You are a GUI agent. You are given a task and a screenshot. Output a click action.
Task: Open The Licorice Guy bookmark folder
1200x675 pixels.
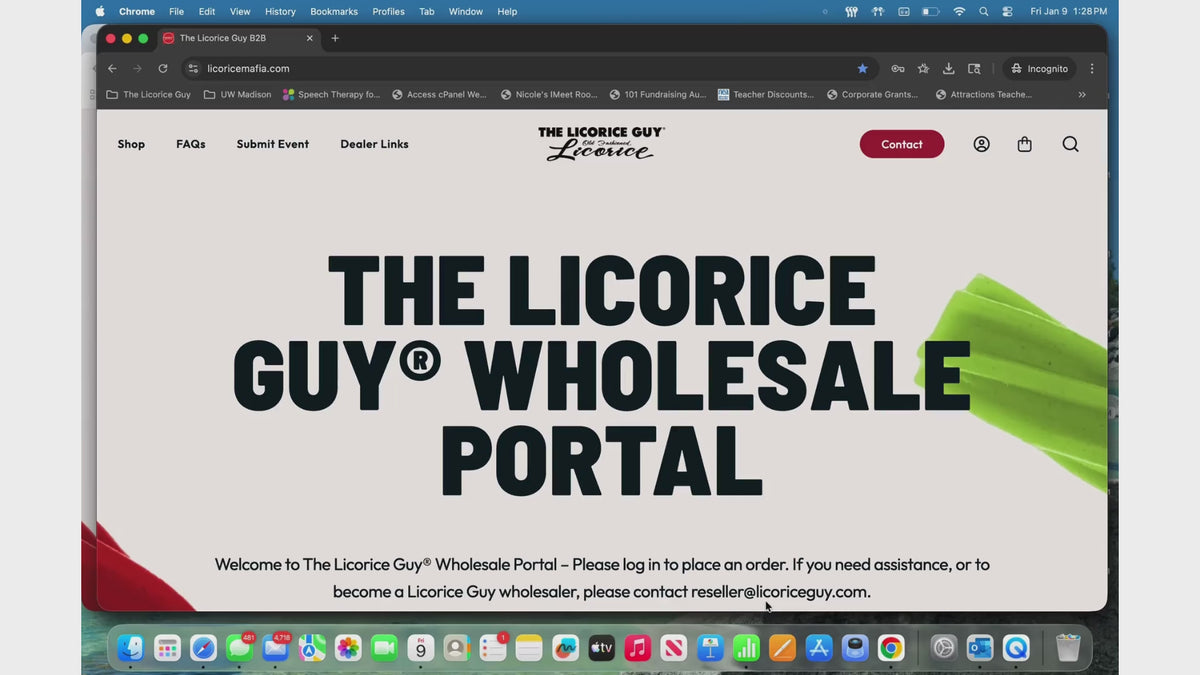[x=148, y=95]
